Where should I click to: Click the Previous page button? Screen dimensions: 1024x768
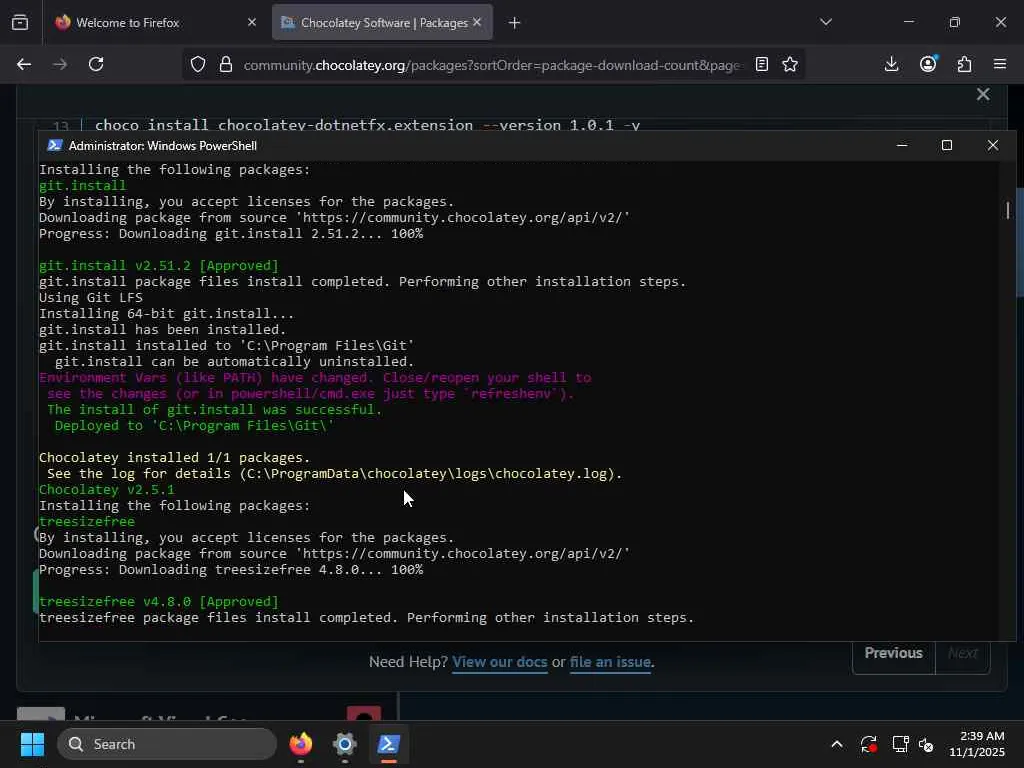[893, 653]
